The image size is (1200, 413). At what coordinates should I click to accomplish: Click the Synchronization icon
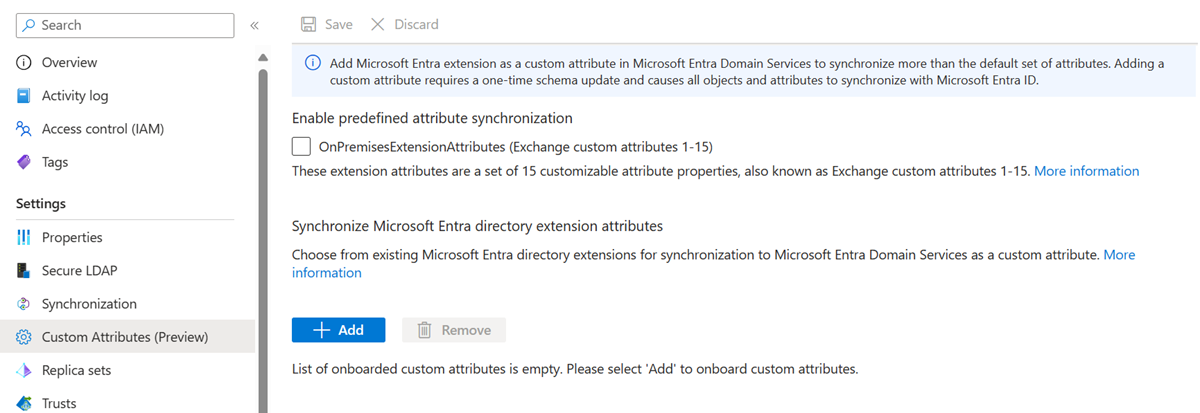(24, 304)
